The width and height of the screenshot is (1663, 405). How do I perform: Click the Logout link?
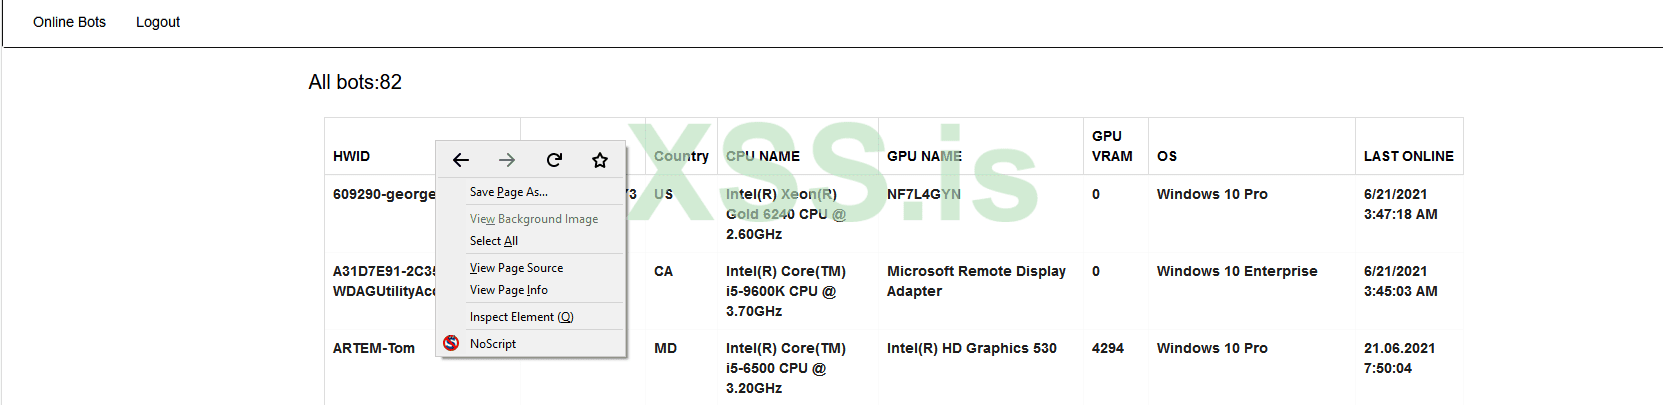(x=158, y=22)
